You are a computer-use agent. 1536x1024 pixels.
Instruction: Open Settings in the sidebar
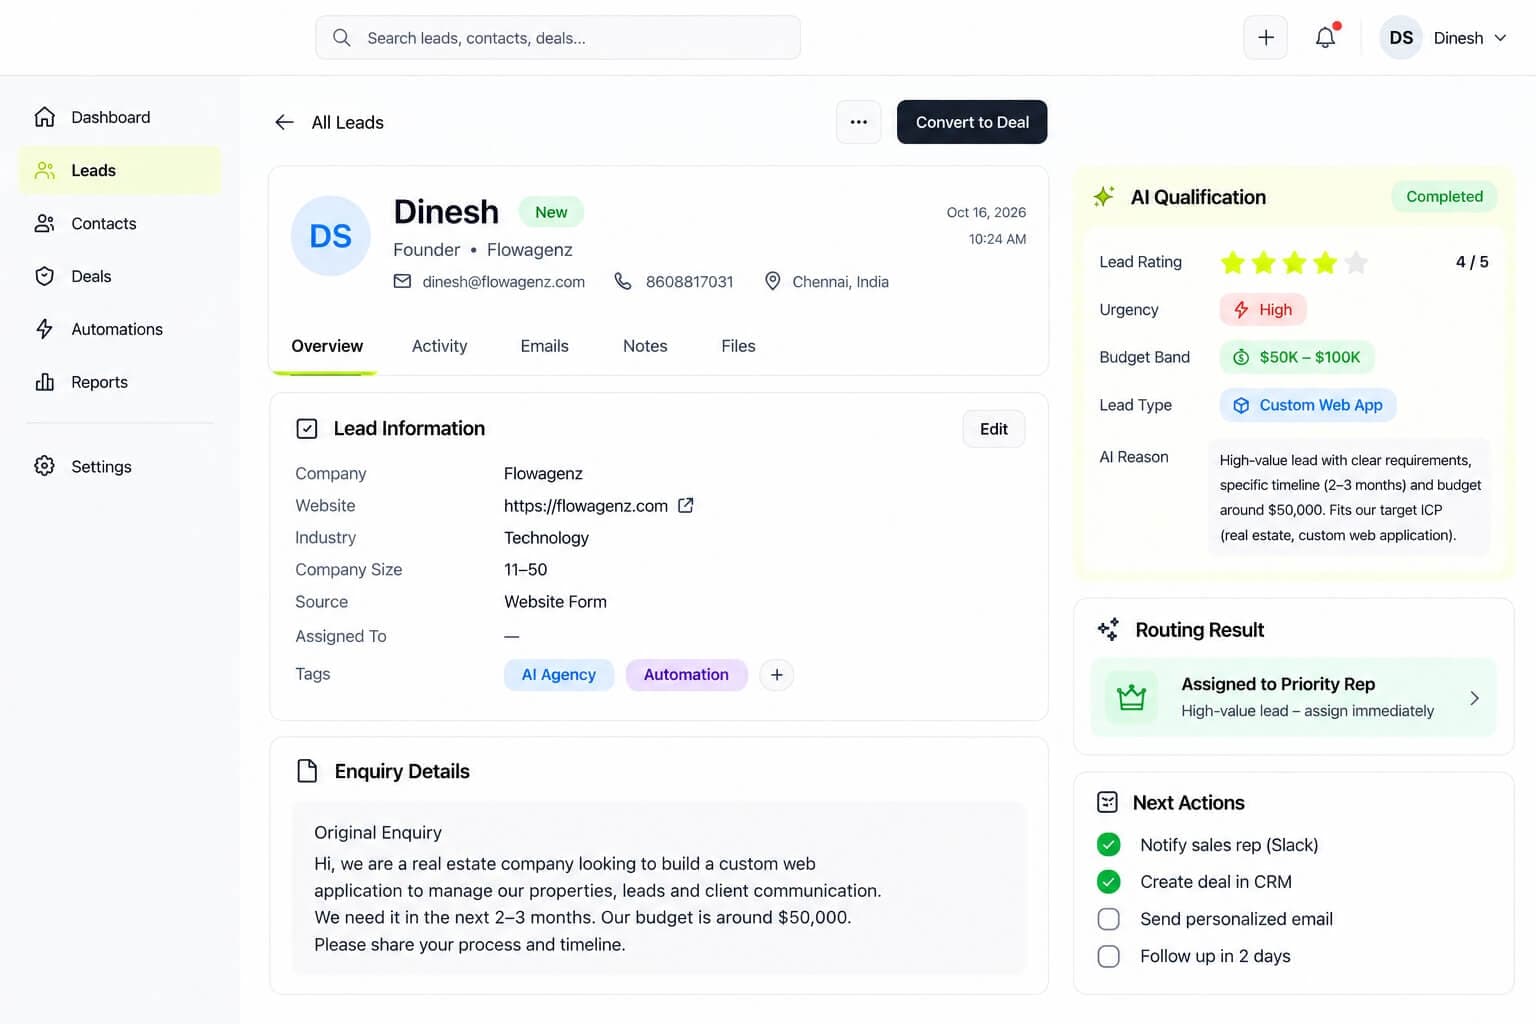(119, 467)
